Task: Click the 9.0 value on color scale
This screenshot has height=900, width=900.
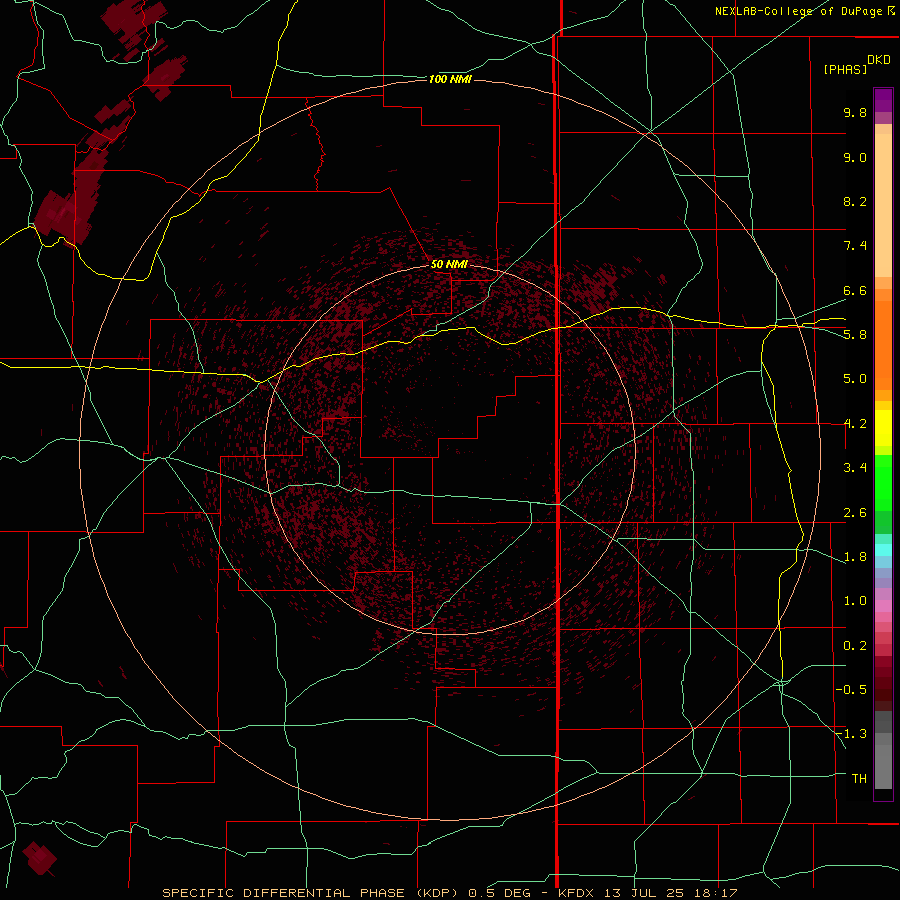Action: tap(855, 157)
